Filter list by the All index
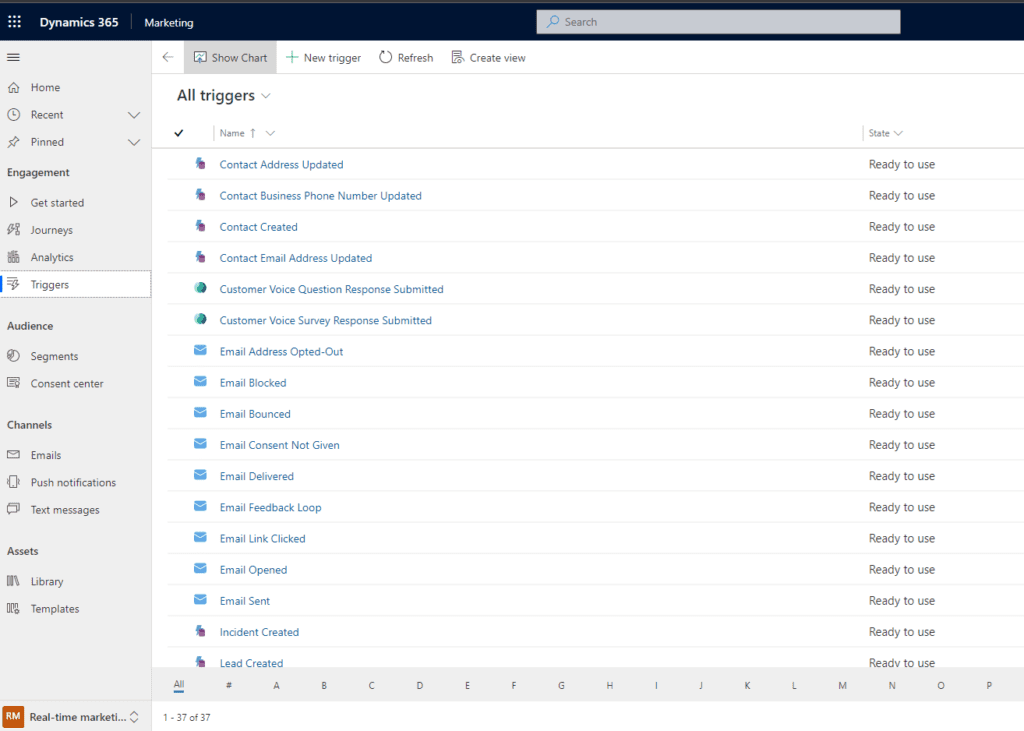 point(179,685)
